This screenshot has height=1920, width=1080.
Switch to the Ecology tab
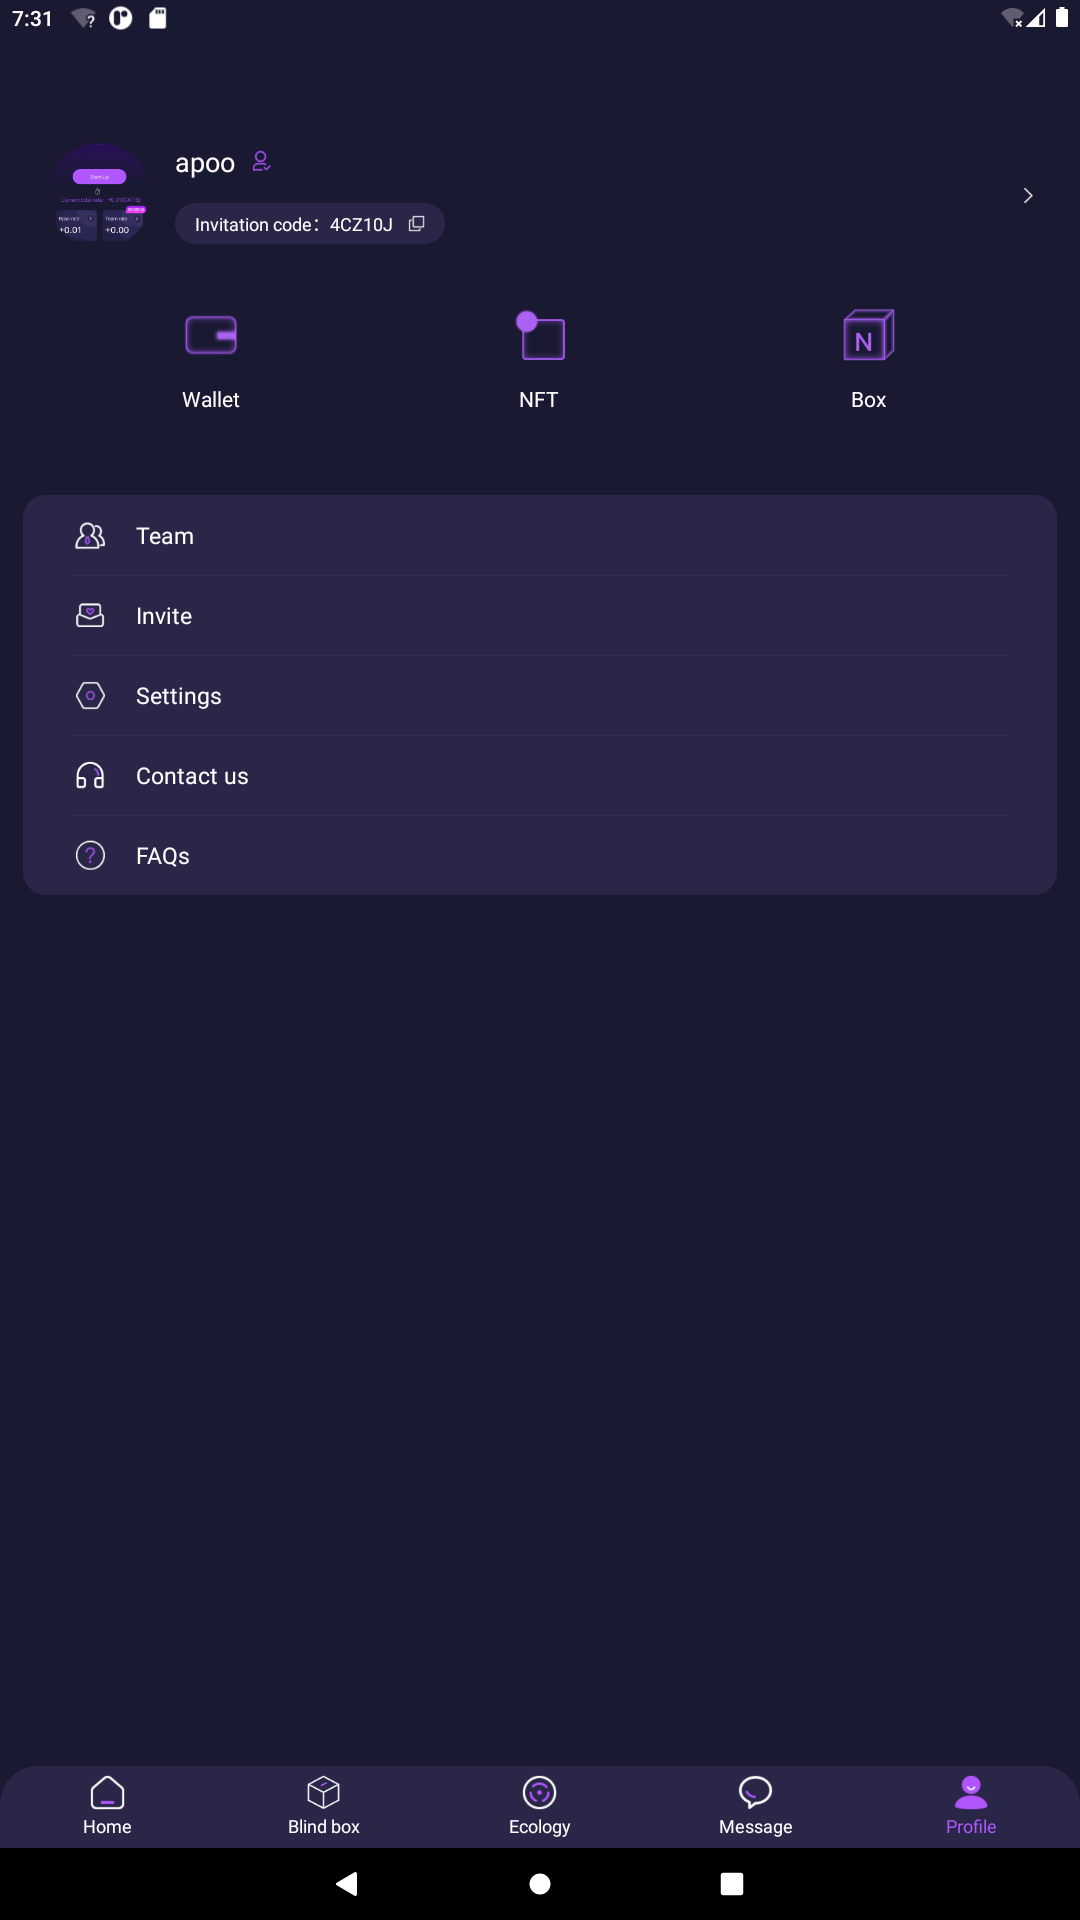click(x=540, y=1806)
